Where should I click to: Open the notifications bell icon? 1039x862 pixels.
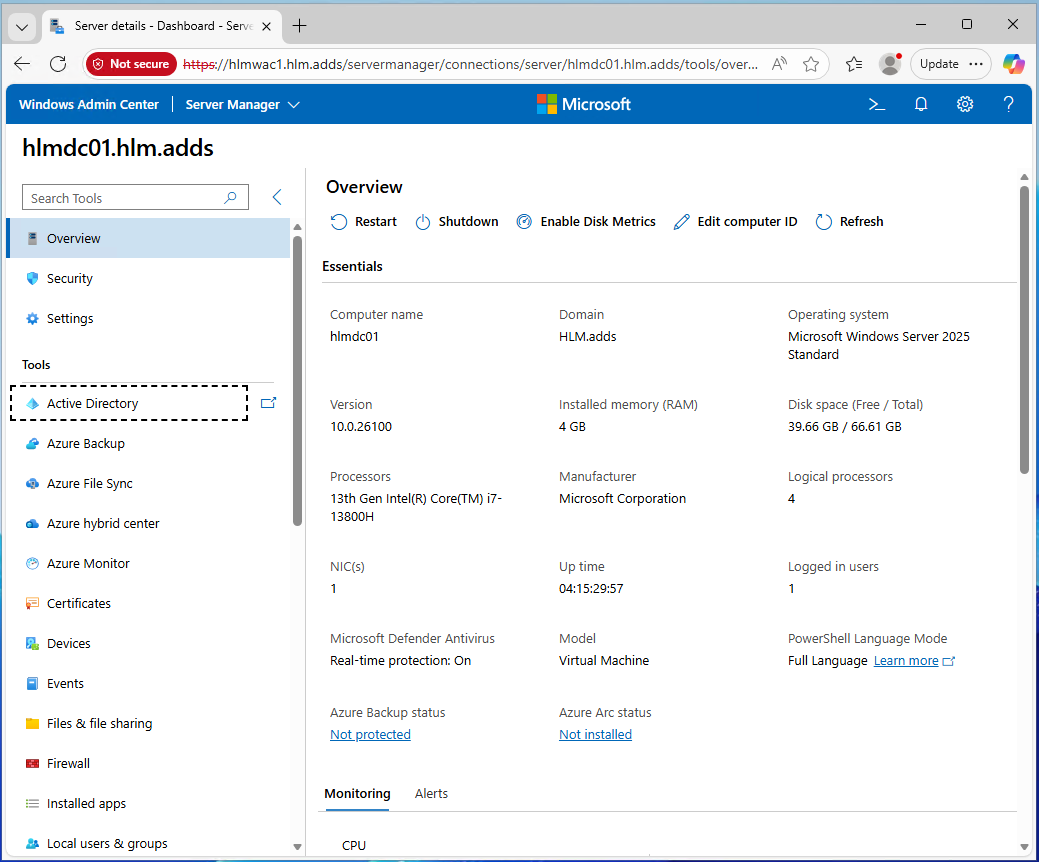921,104
